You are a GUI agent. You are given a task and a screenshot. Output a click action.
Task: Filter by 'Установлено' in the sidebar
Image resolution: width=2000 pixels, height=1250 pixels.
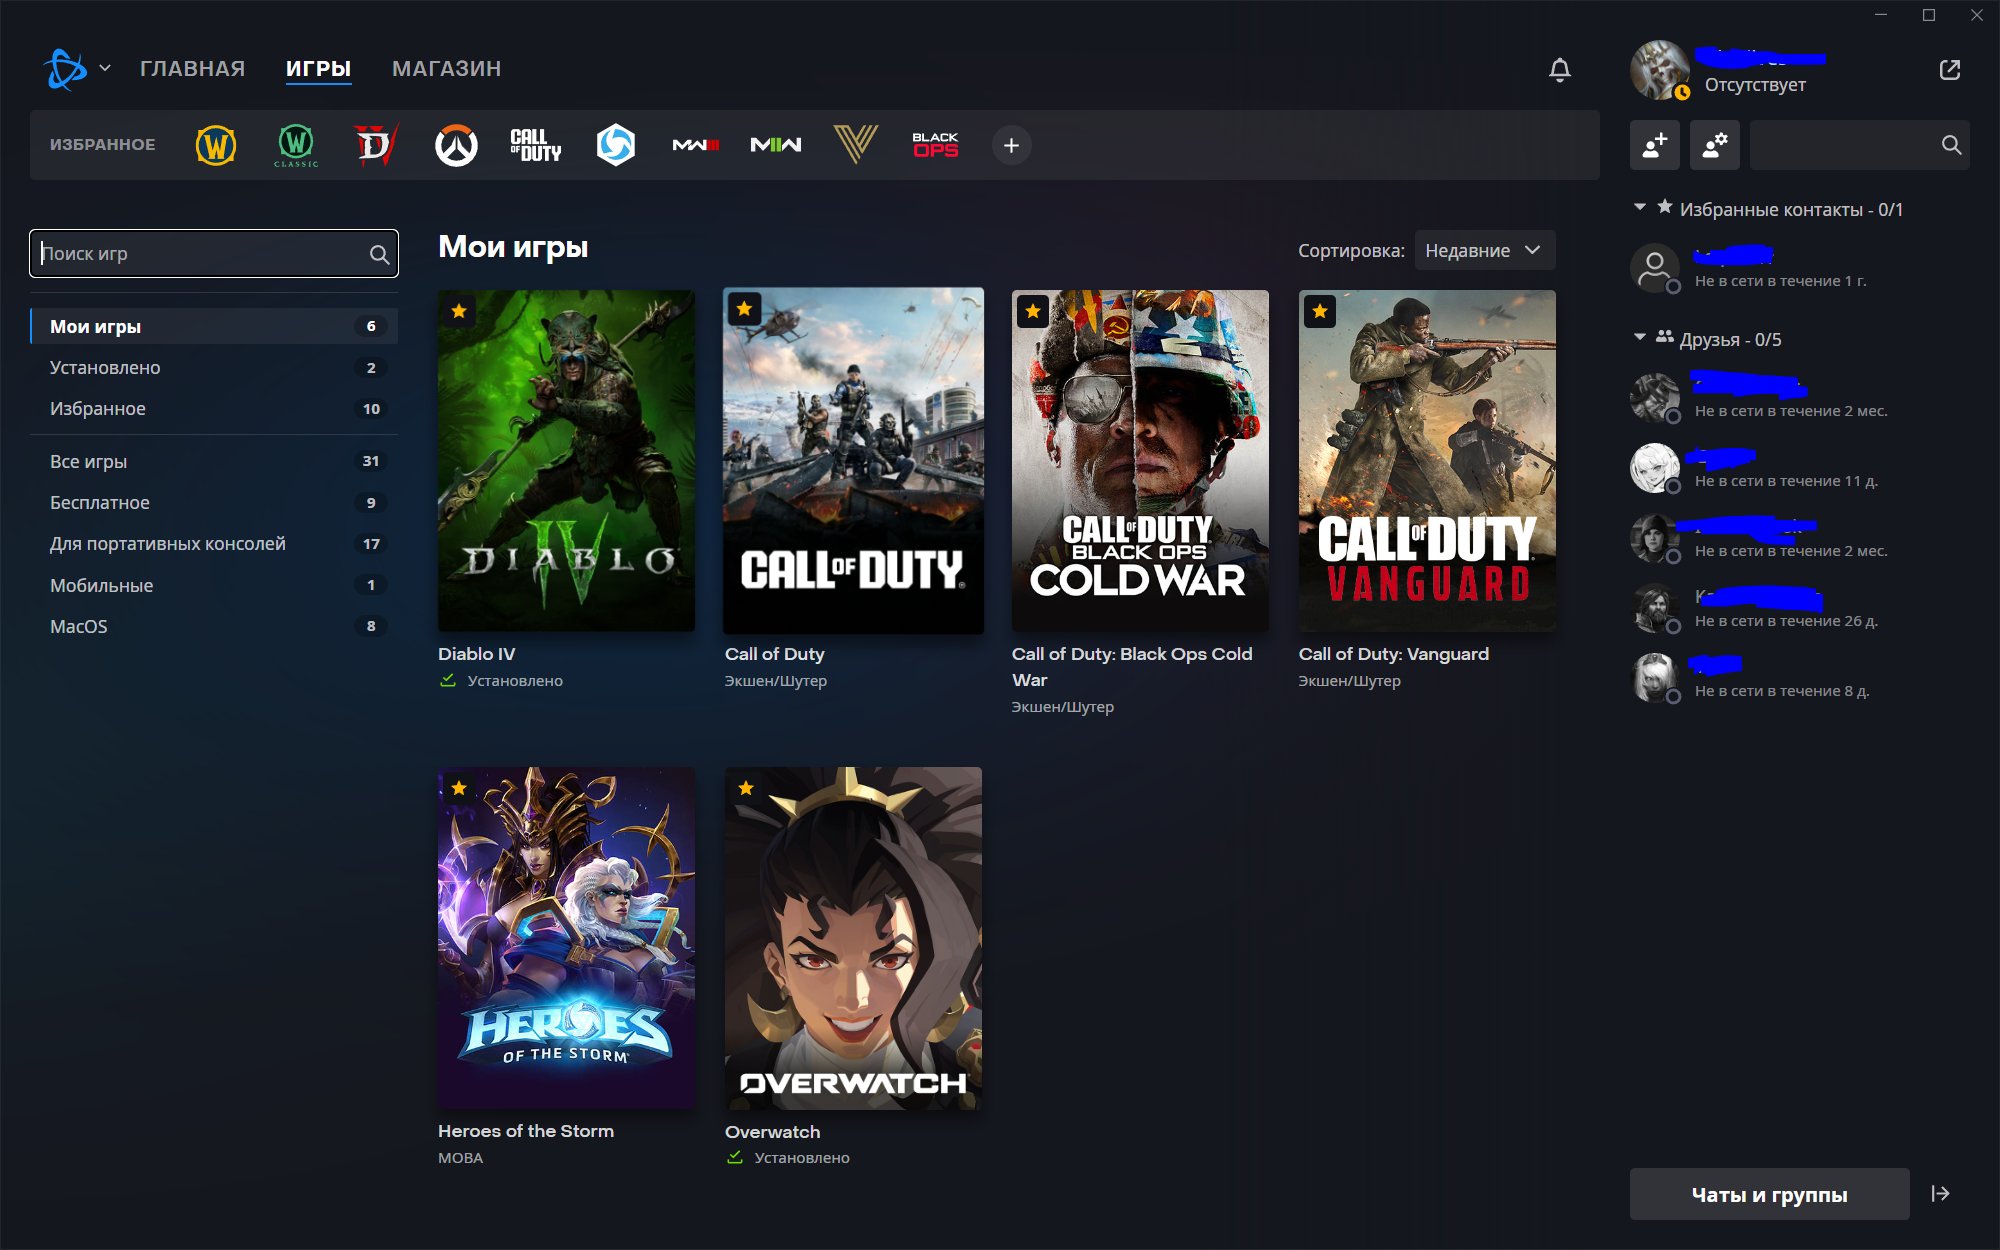tap(214, 367)
